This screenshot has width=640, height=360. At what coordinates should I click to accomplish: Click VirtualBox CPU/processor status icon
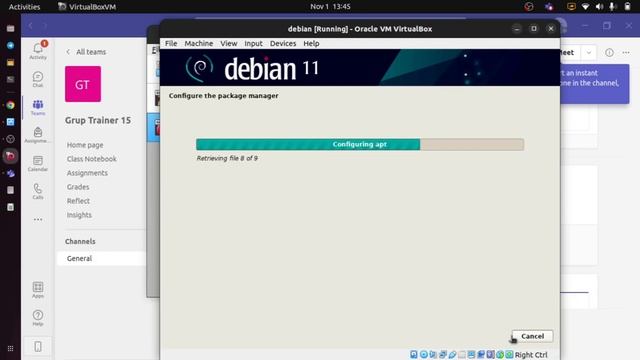tap(490, 354)
